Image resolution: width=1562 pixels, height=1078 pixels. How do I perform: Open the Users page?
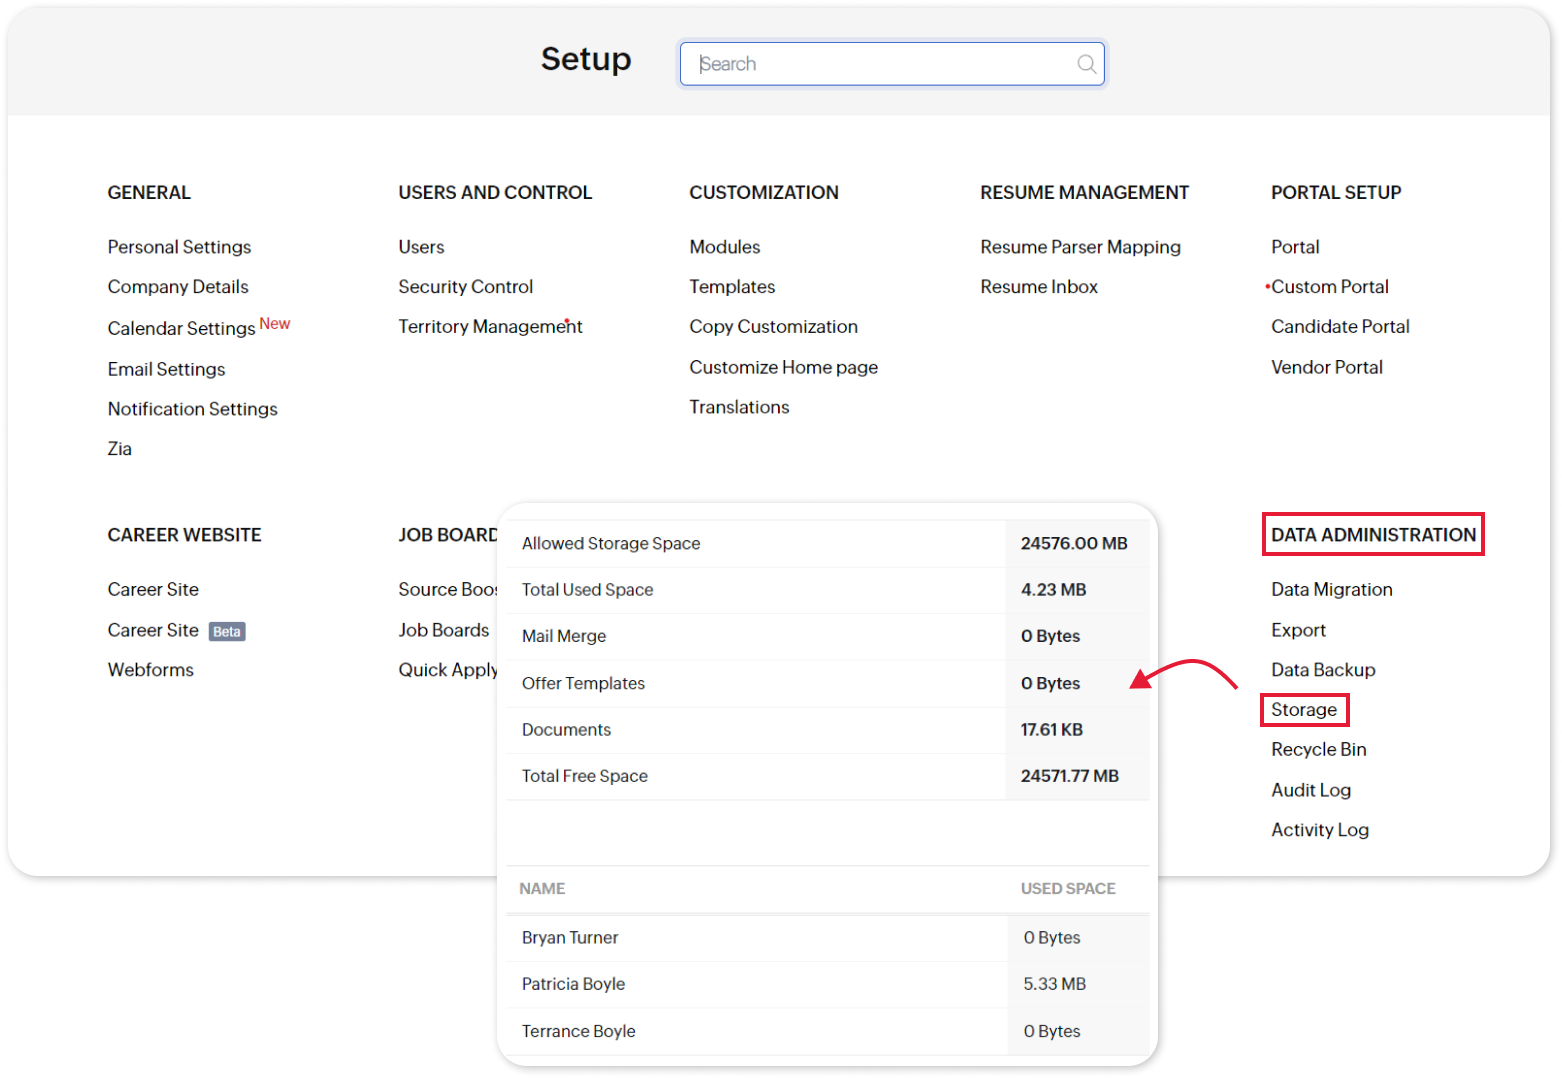tap(421, 247)
